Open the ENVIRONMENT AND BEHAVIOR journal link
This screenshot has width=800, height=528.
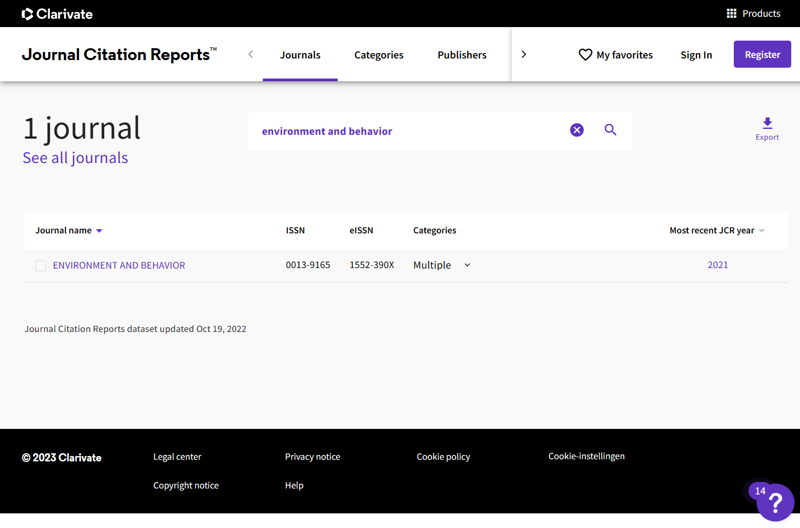point(119,265)
